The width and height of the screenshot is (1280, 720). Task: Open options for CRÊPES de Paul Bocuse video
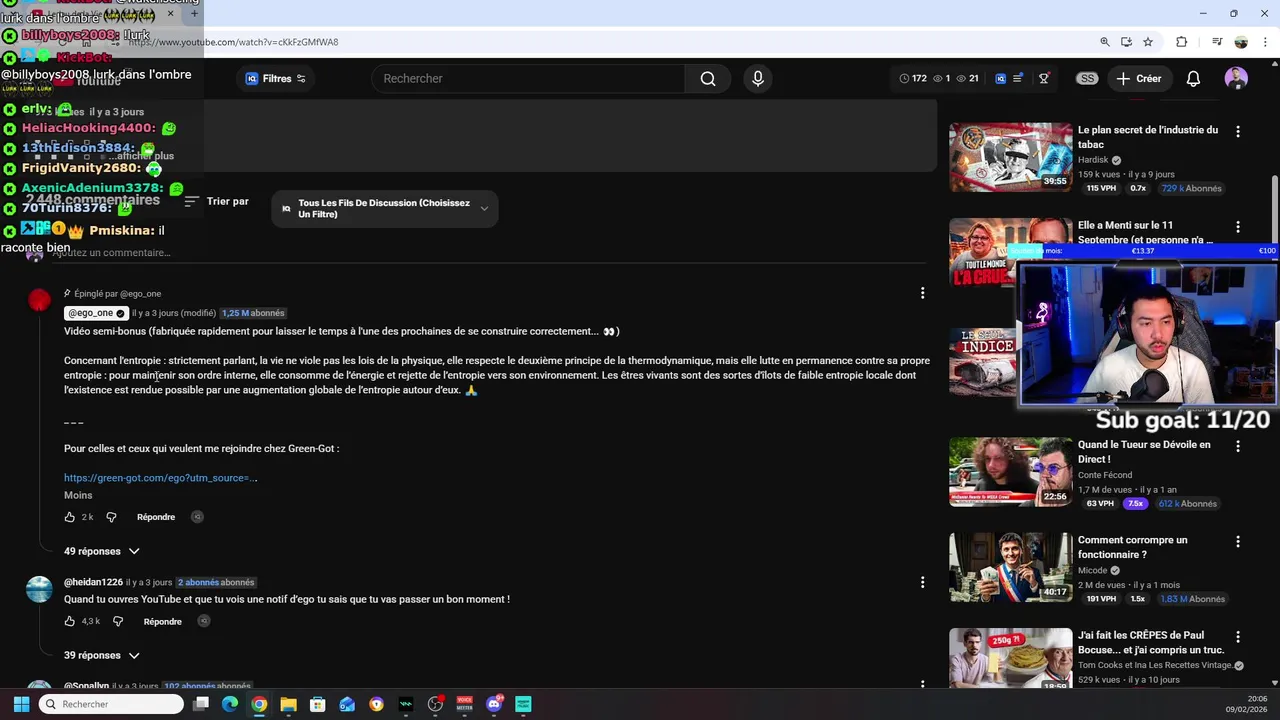tap(1238, 636)
